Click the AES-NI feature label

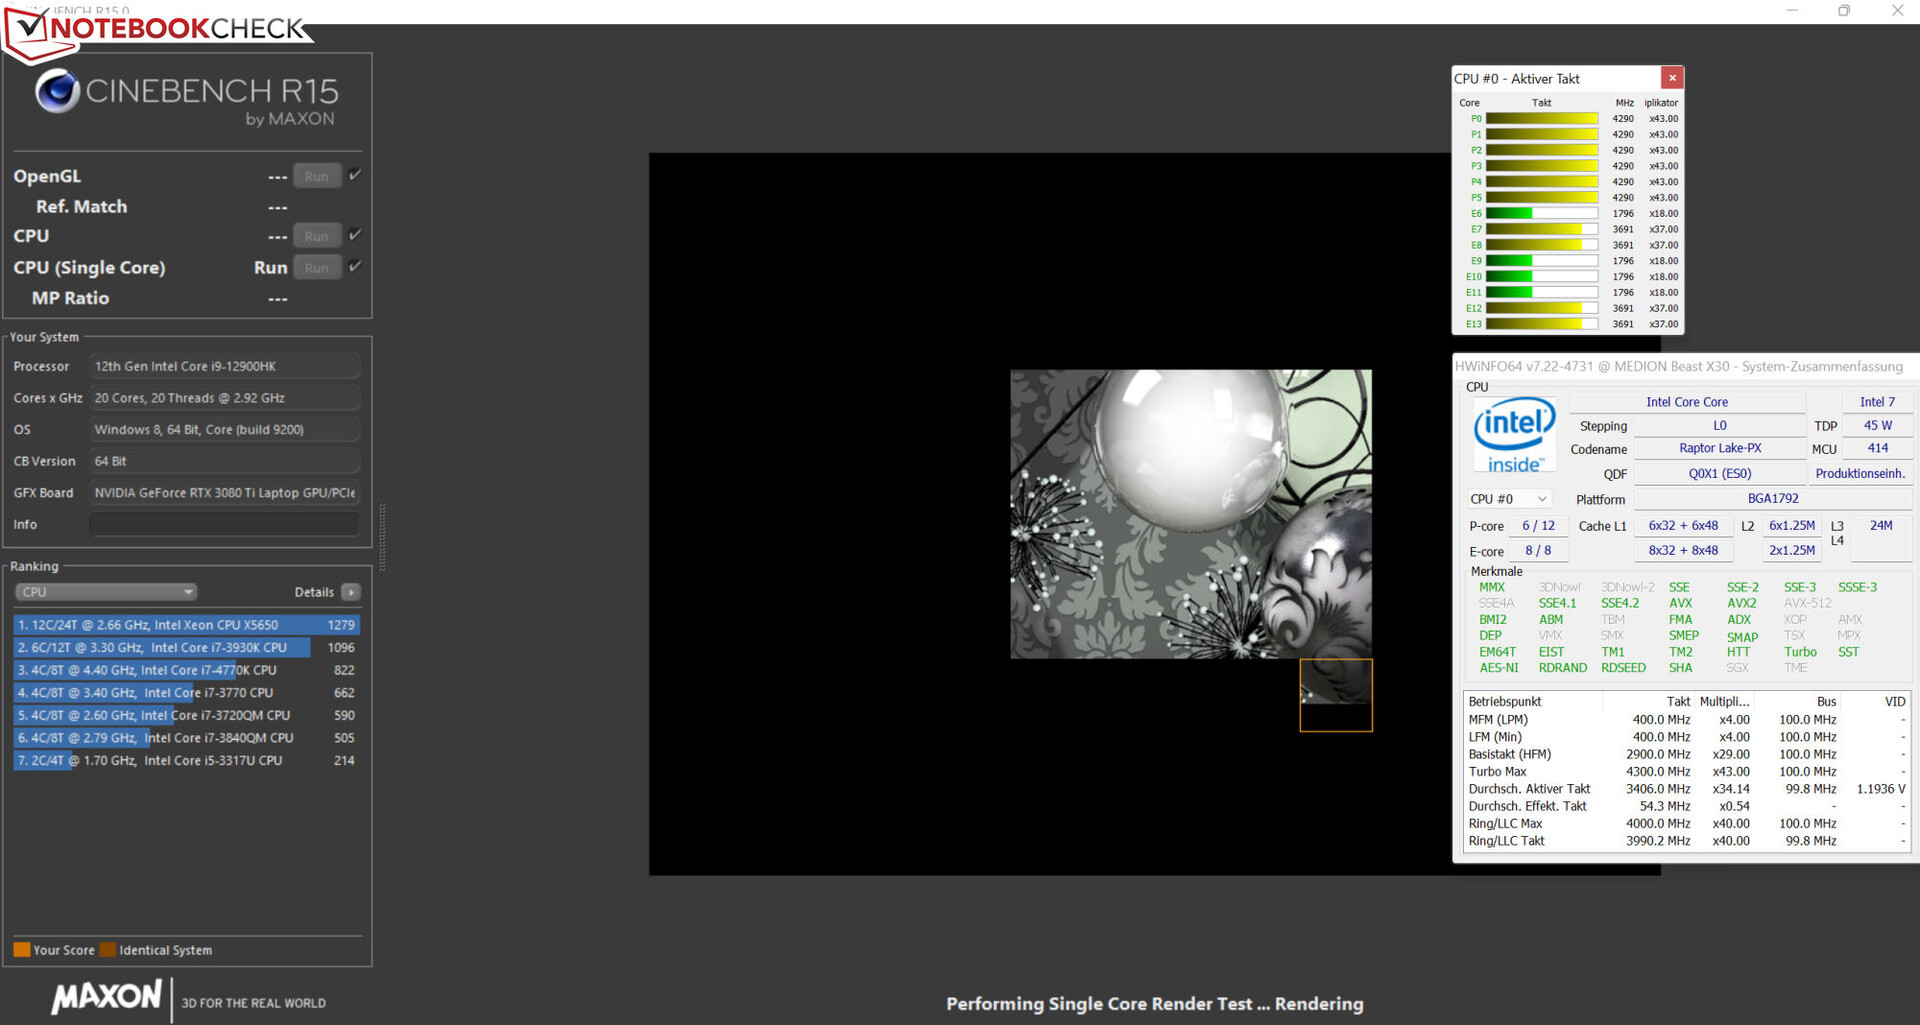click(x=1498, y=668)
